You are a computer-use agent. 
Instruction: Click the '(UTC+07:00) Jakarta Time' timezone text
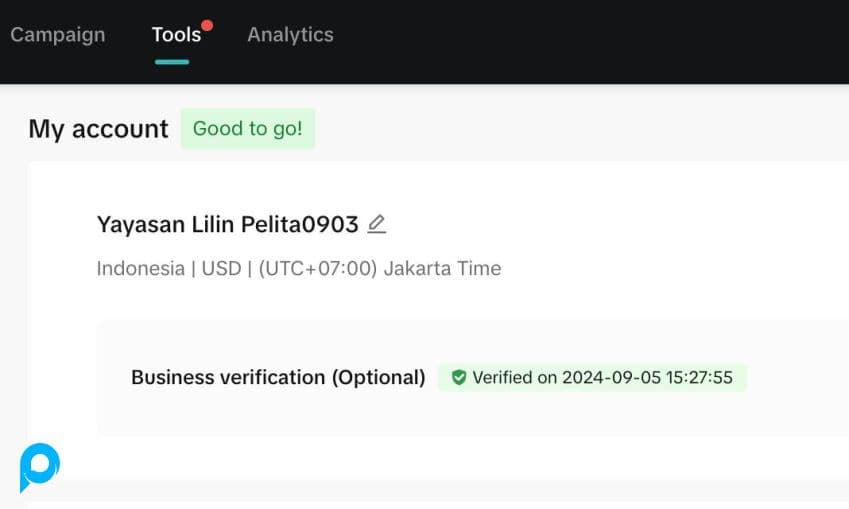(x=379, y=269)
